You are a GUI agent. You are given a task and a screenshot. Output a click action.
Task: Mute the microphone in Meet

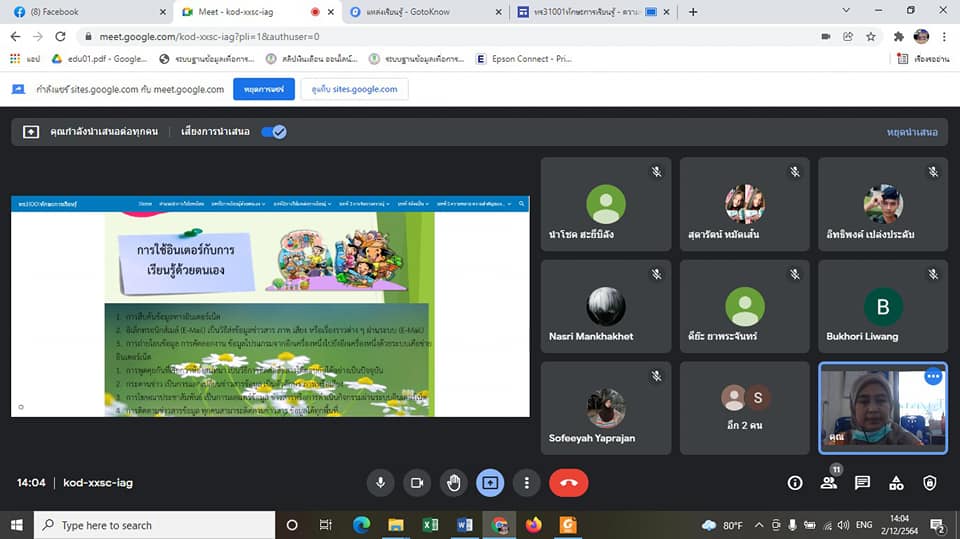coord(380,482)
